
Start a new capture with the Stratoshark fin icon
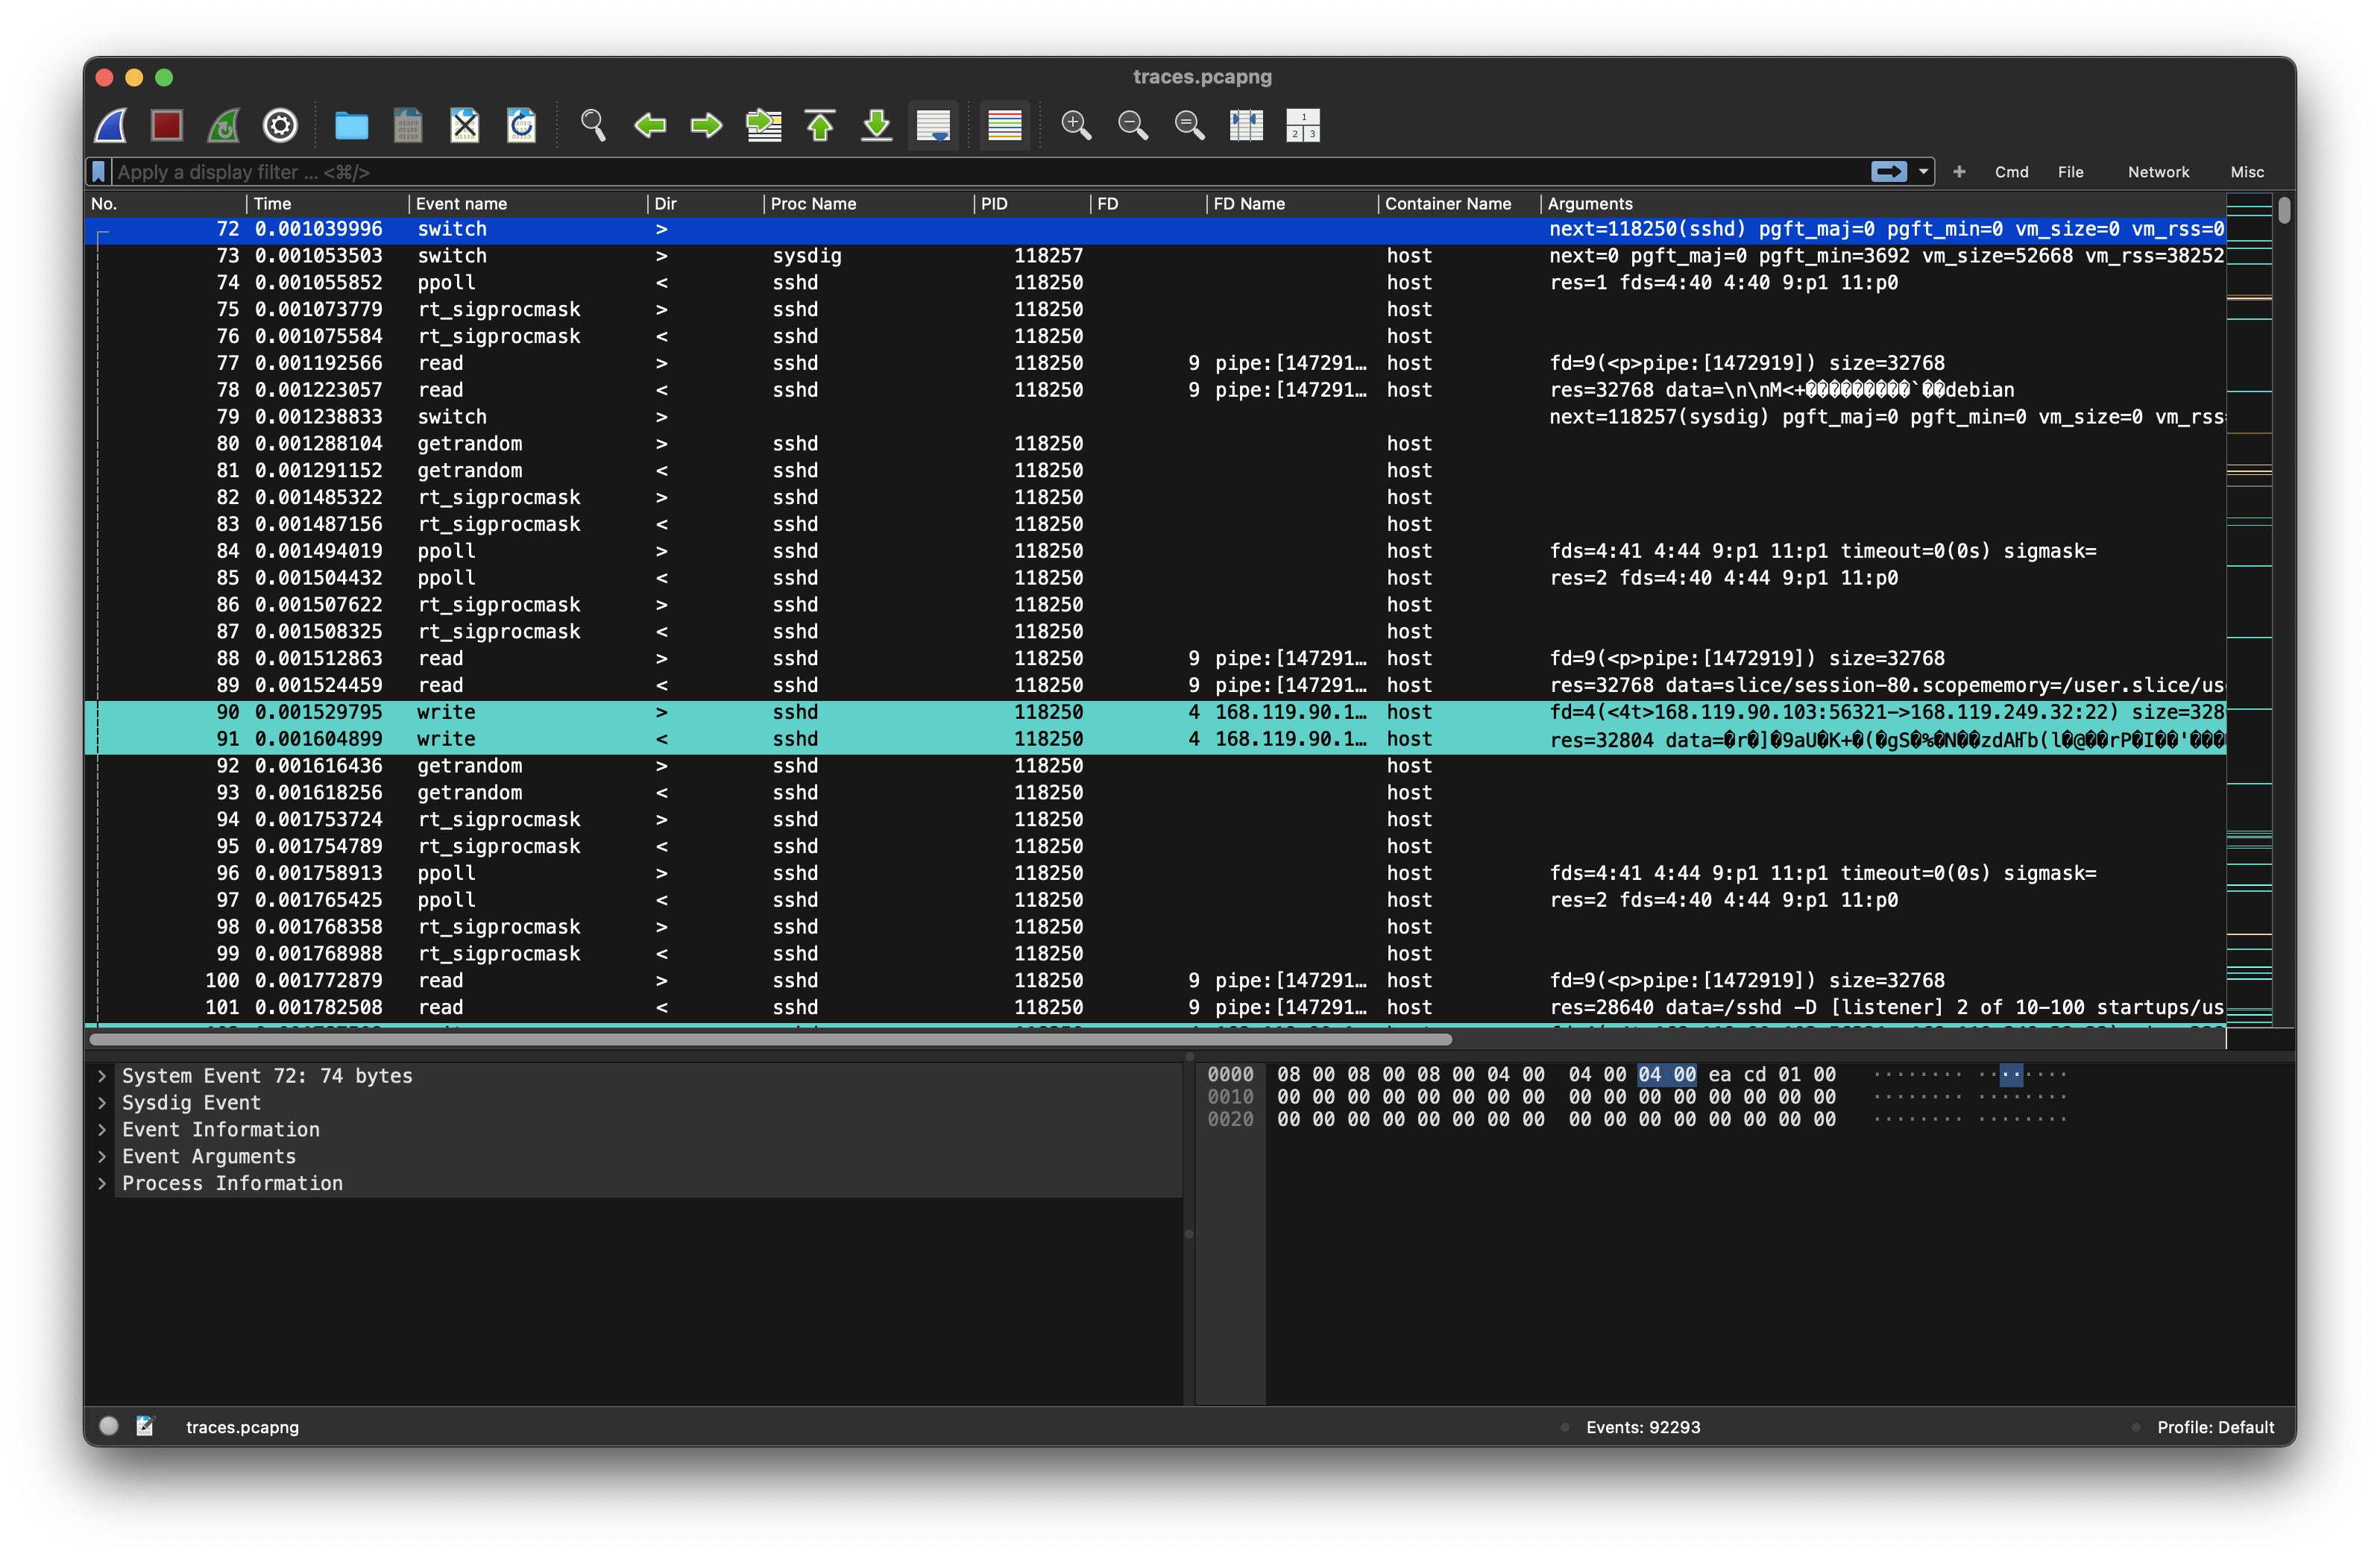[110, 125]
